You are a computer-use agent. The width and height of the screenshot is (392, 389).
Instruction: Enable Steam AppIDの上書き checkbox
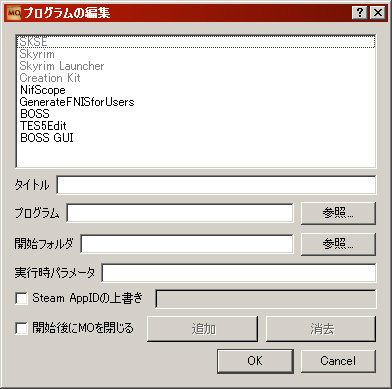tap(22, 298)
